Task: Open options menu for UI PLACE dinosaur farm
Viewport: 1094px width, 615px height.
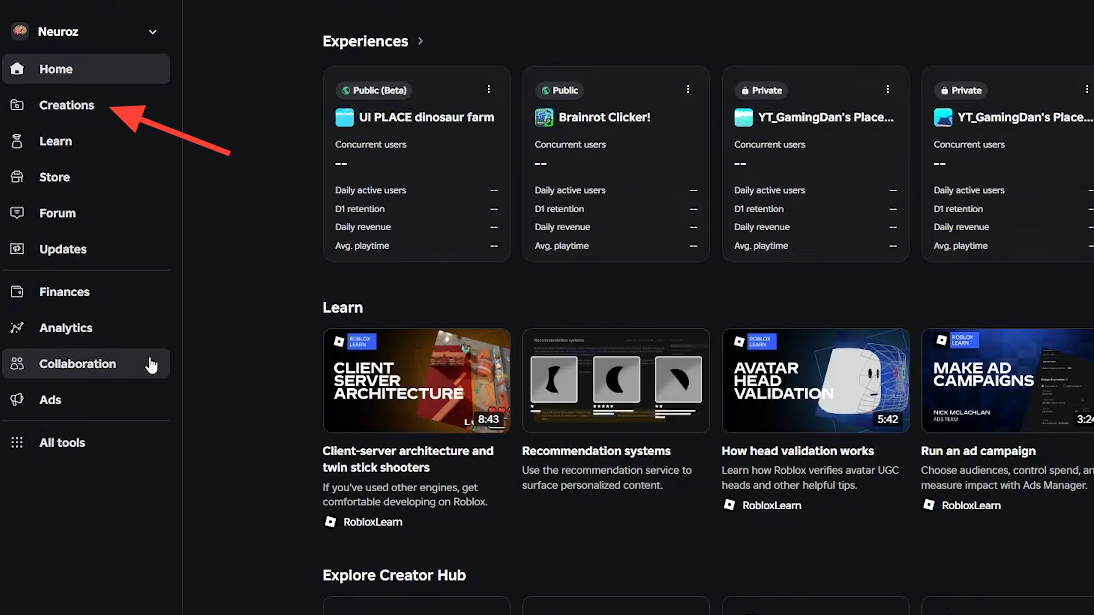Action: [x=488, y=89]
